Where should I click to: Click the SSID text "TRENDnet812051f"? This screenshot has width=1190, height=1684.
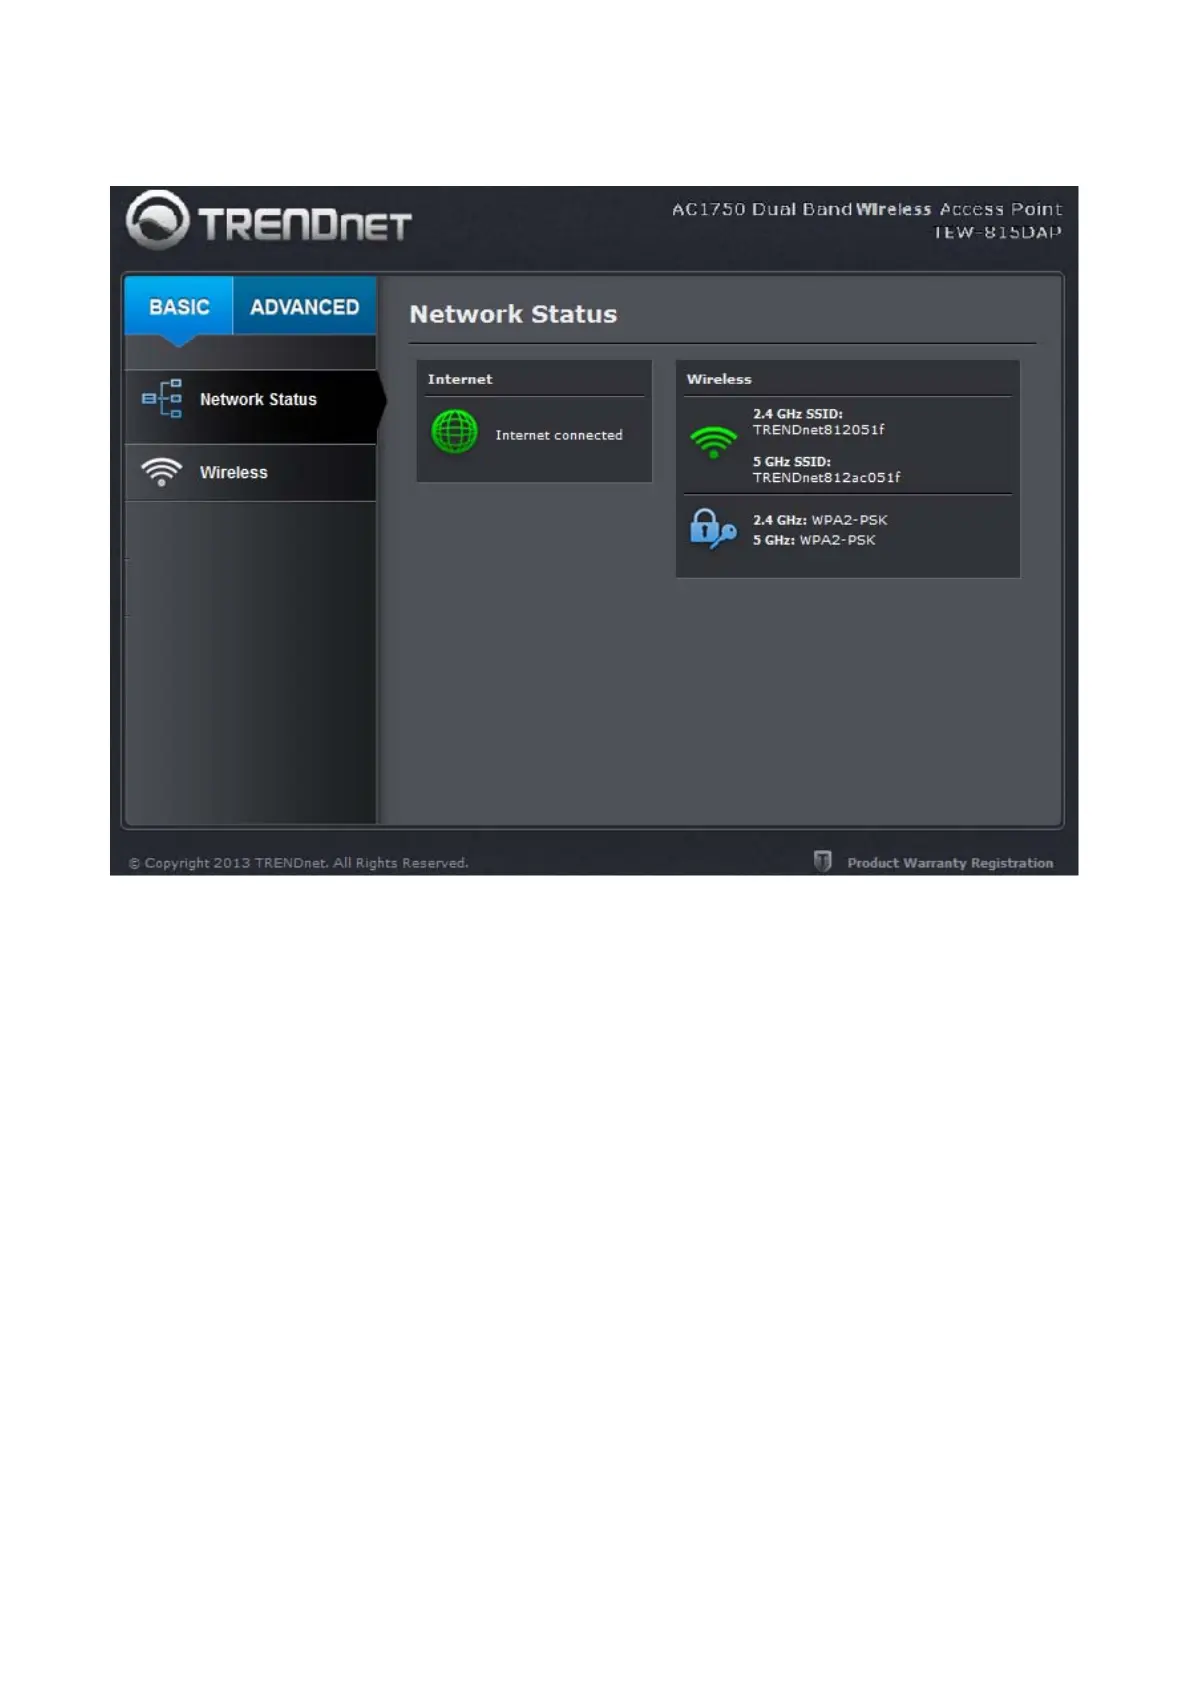click(x=819, y=430)
